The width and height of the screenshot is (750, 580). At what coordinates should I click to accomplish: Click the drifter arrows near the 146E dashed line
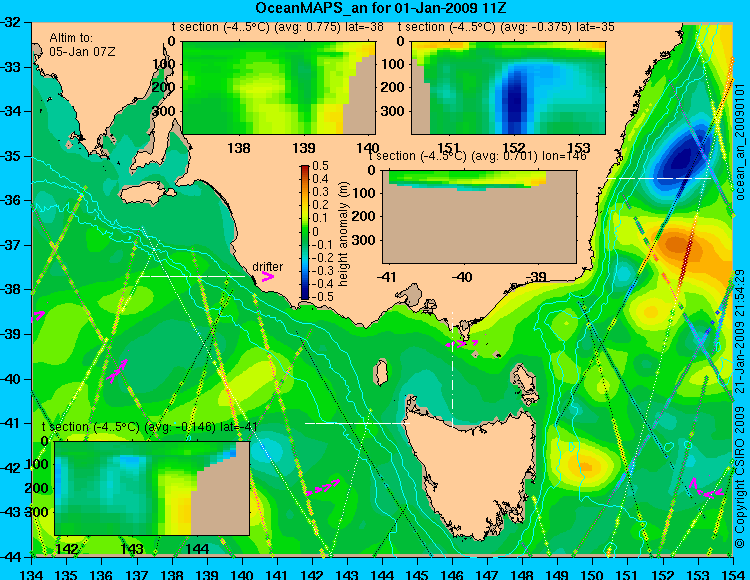pyautogui.click(x=462, y=343)
